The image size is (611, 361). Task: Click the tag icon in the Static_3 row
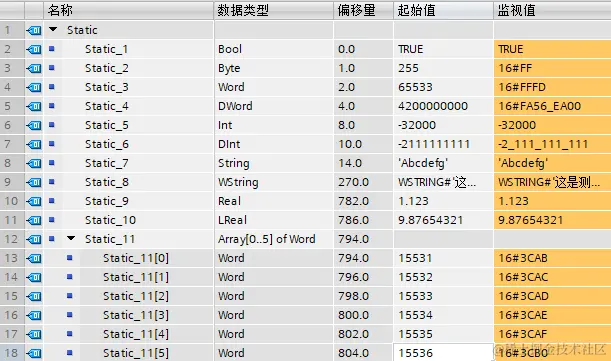coord(34,87)
